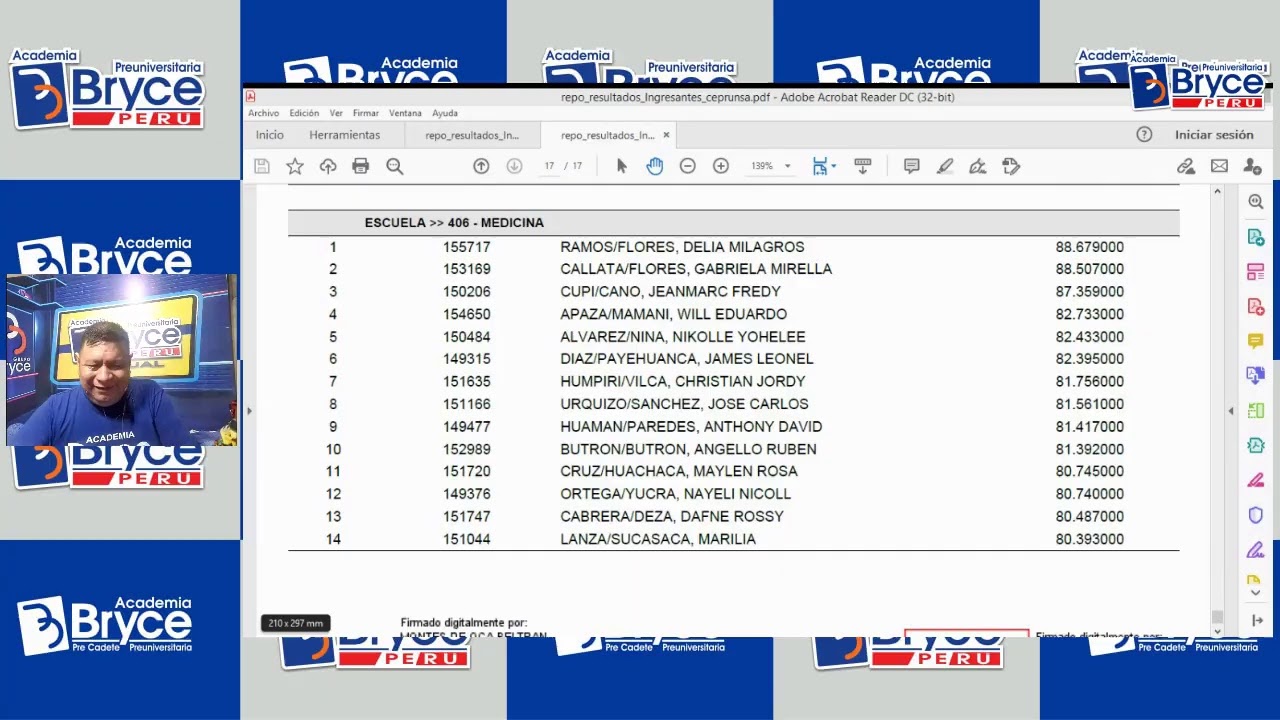This screenshot has width=1280, height=720.
Task: Open the find text magnifier tool
Action: click(x=395, y=166)
